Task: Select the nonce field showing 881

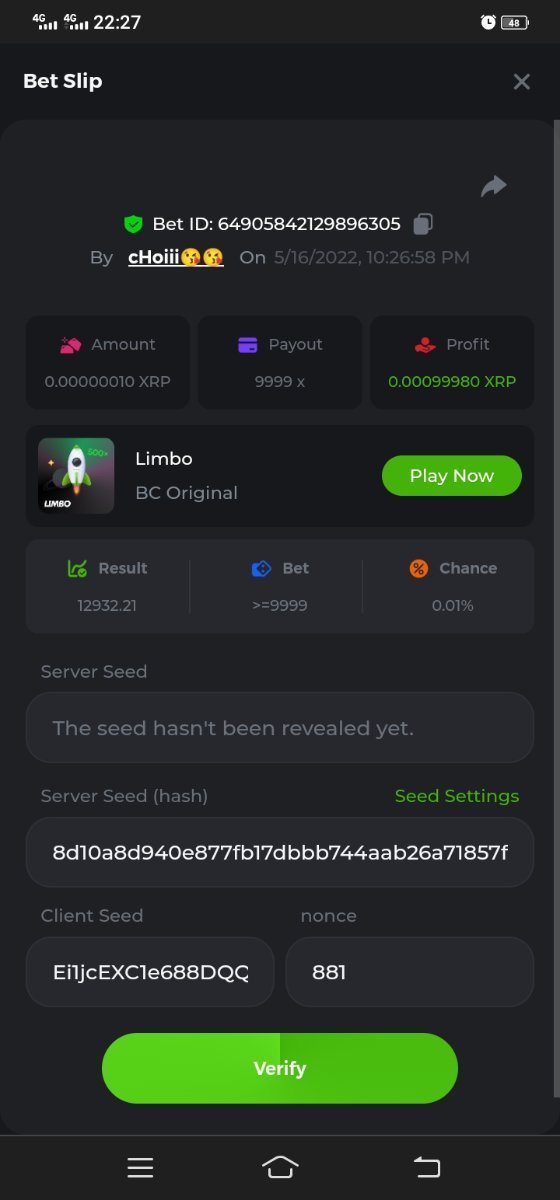Action: [x=410, y=971]
